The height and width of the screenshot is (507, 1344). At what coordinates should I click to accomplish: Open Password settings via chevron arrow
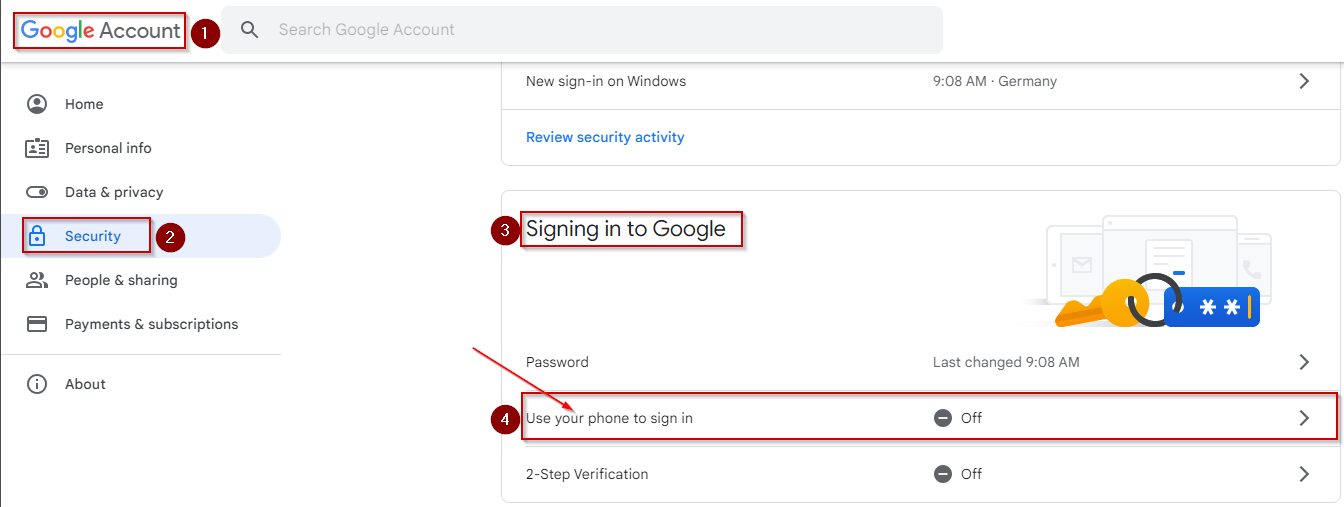coord(1304,362)
